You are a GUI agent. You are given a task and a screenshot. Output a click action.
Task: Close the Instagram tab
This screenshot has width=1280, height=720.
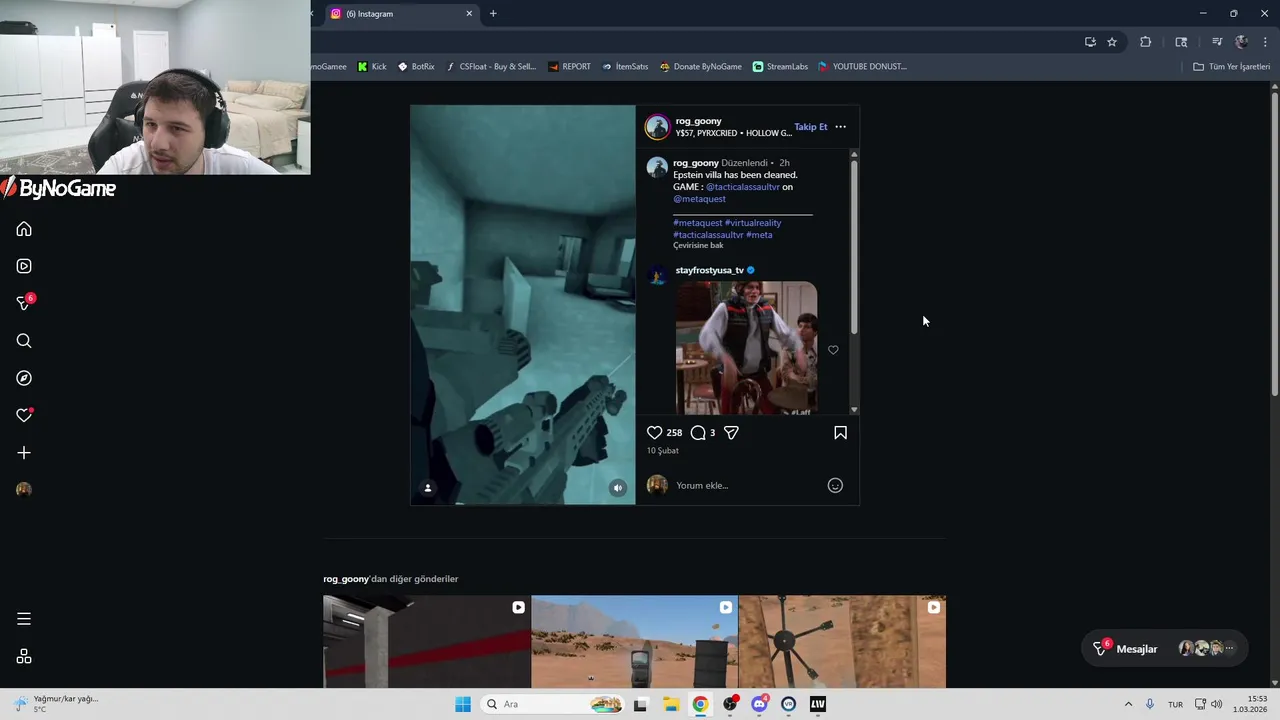(469, 14)
